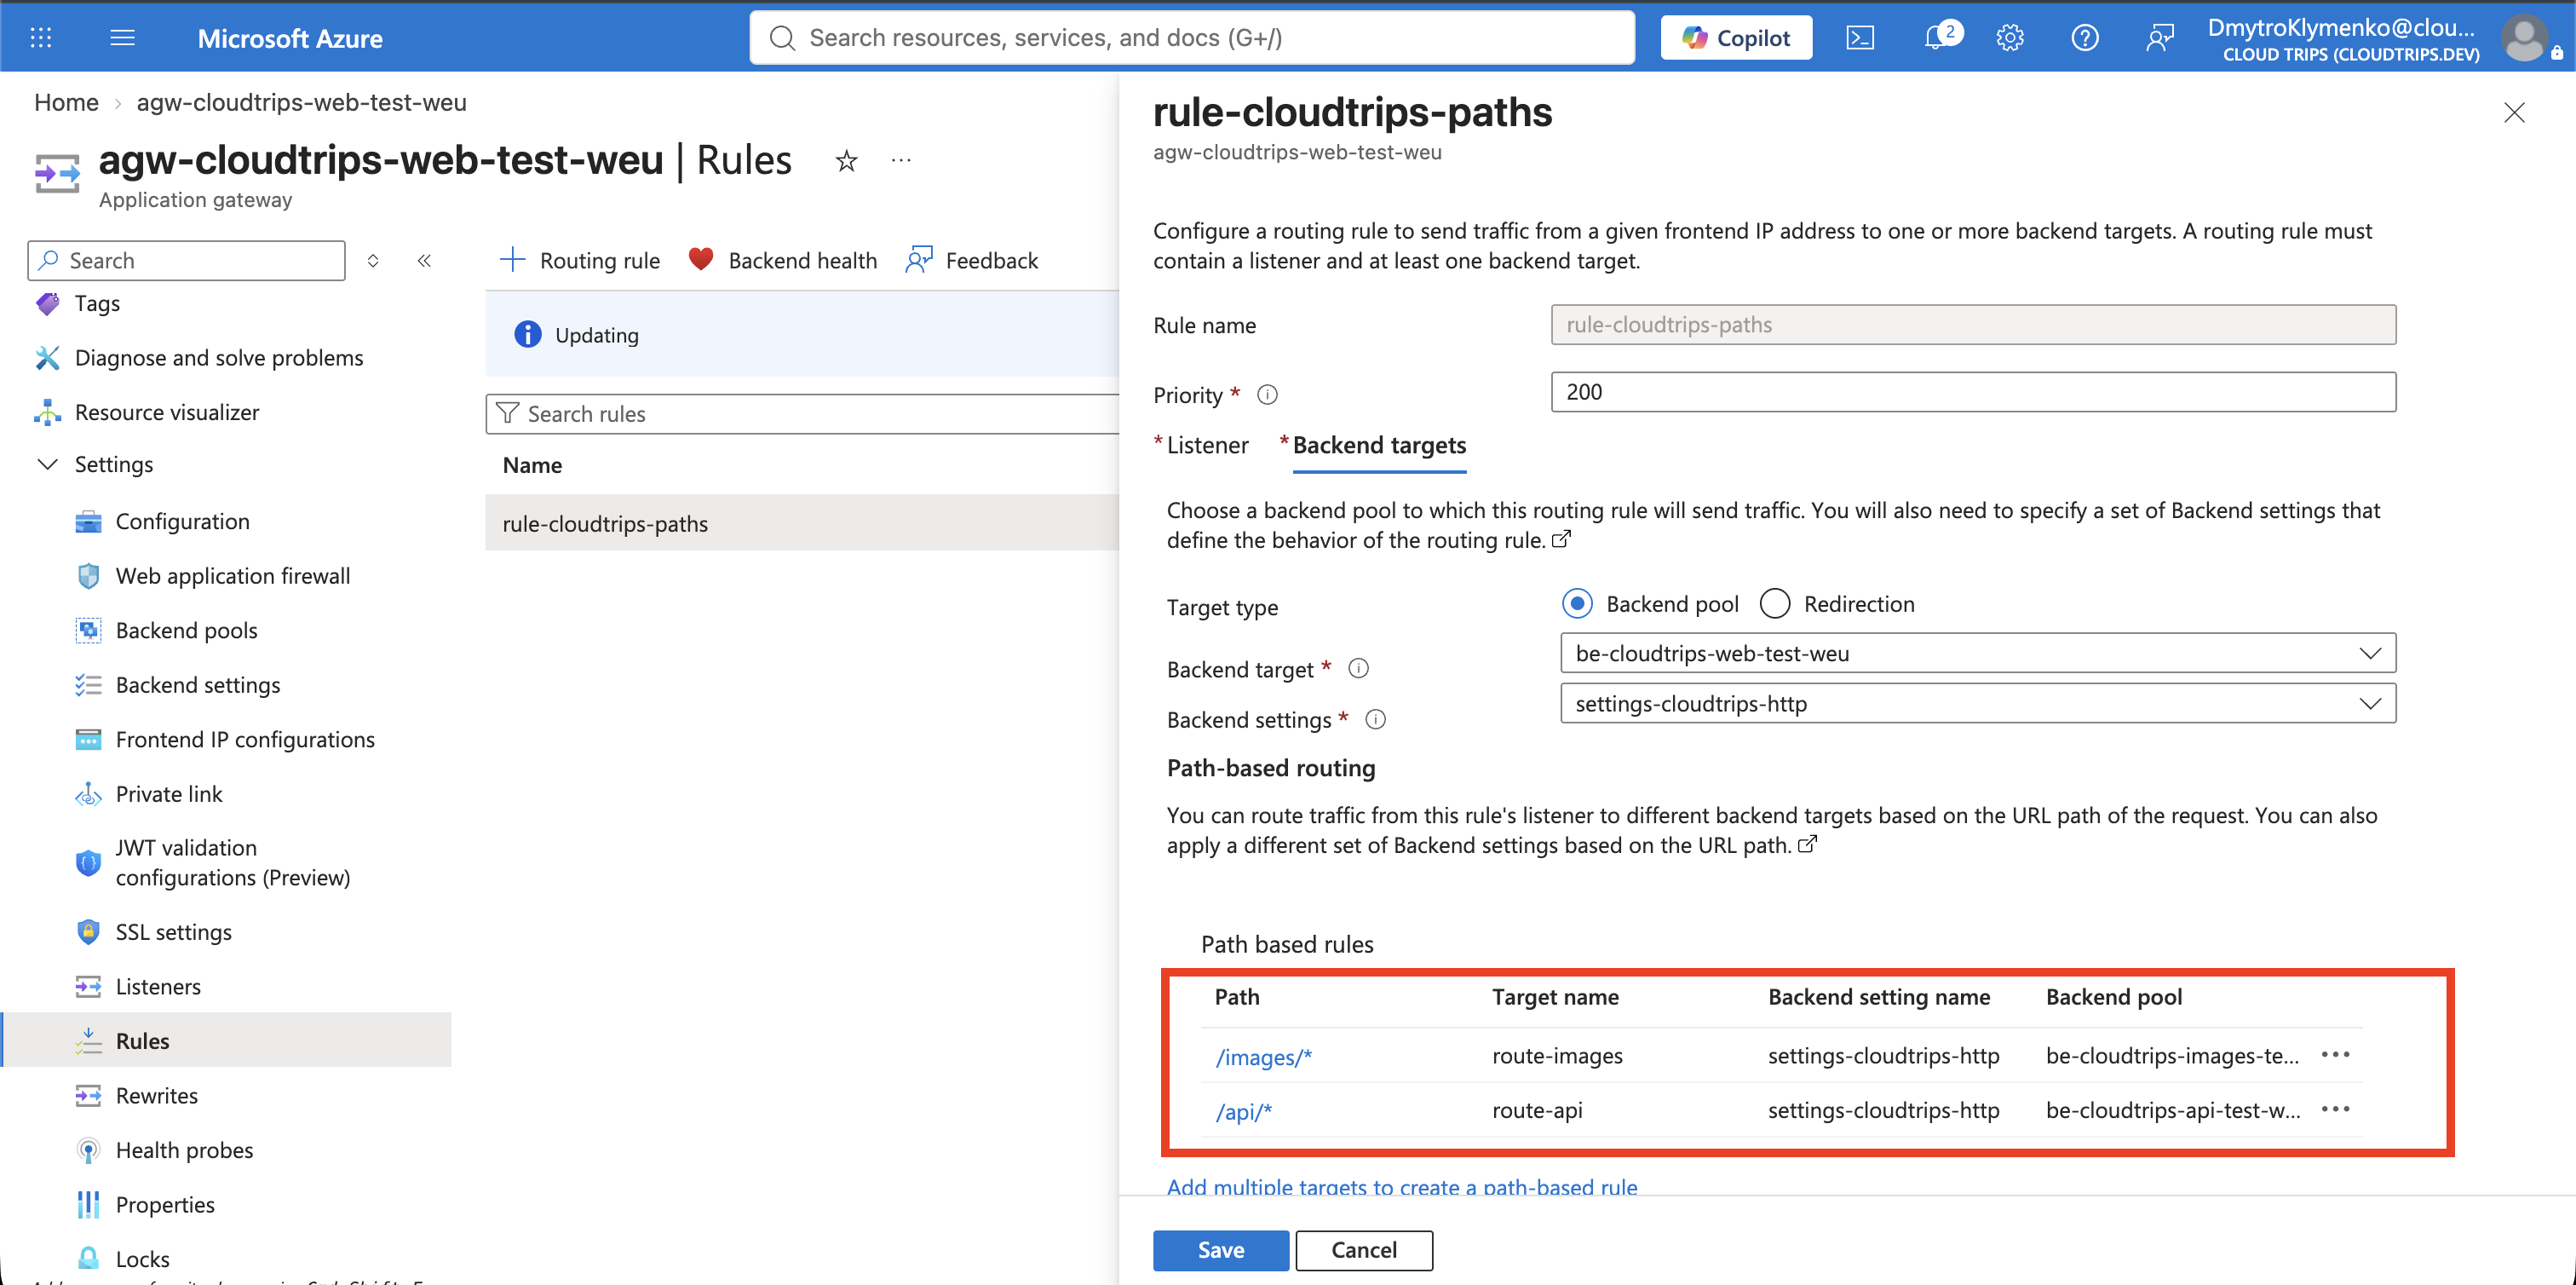Click the global search resources bar
2576x1285 pixels.
(1192, 38)
